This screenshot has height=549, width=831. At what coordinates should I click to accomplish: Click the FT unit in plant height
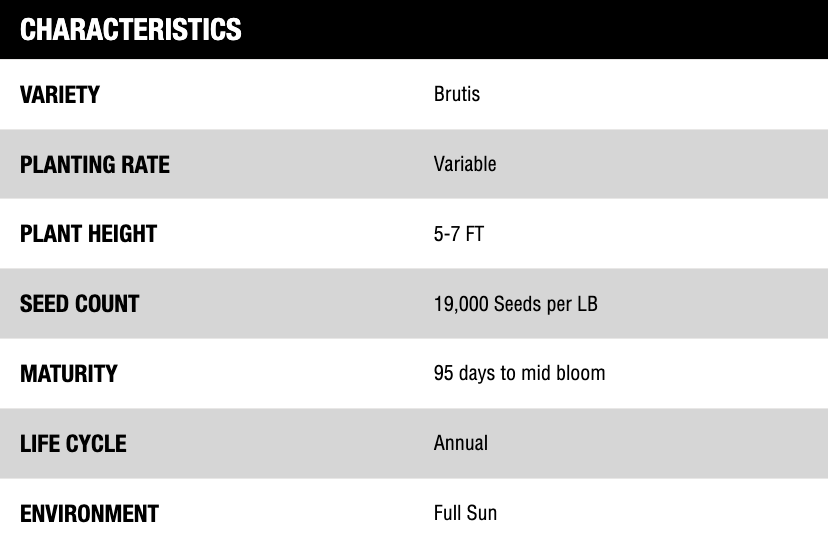tap(474, 234)
